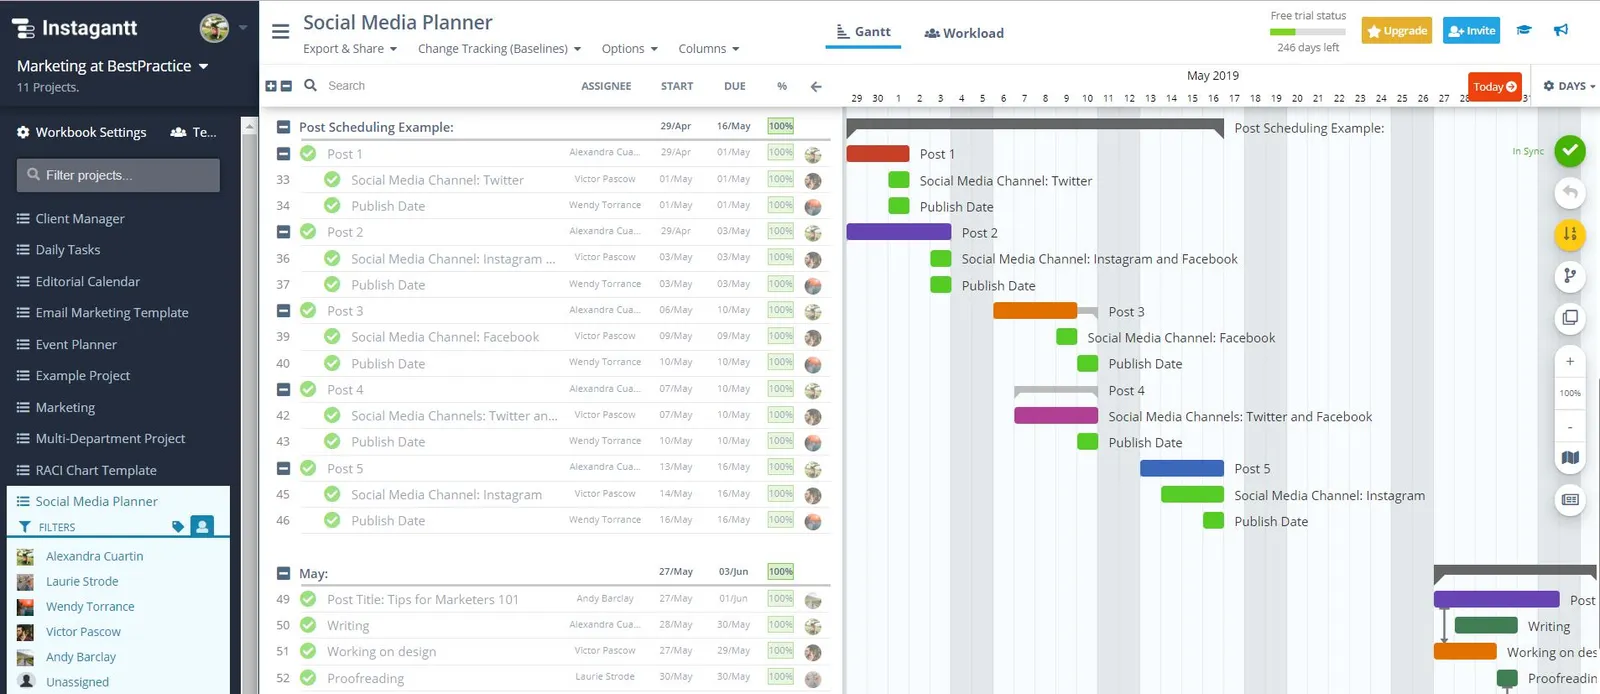The image size is (1600, 694).
Task: Open the DAYS zoom-level dropdown
Action: pyautogui.click(x=1569, y=86)
